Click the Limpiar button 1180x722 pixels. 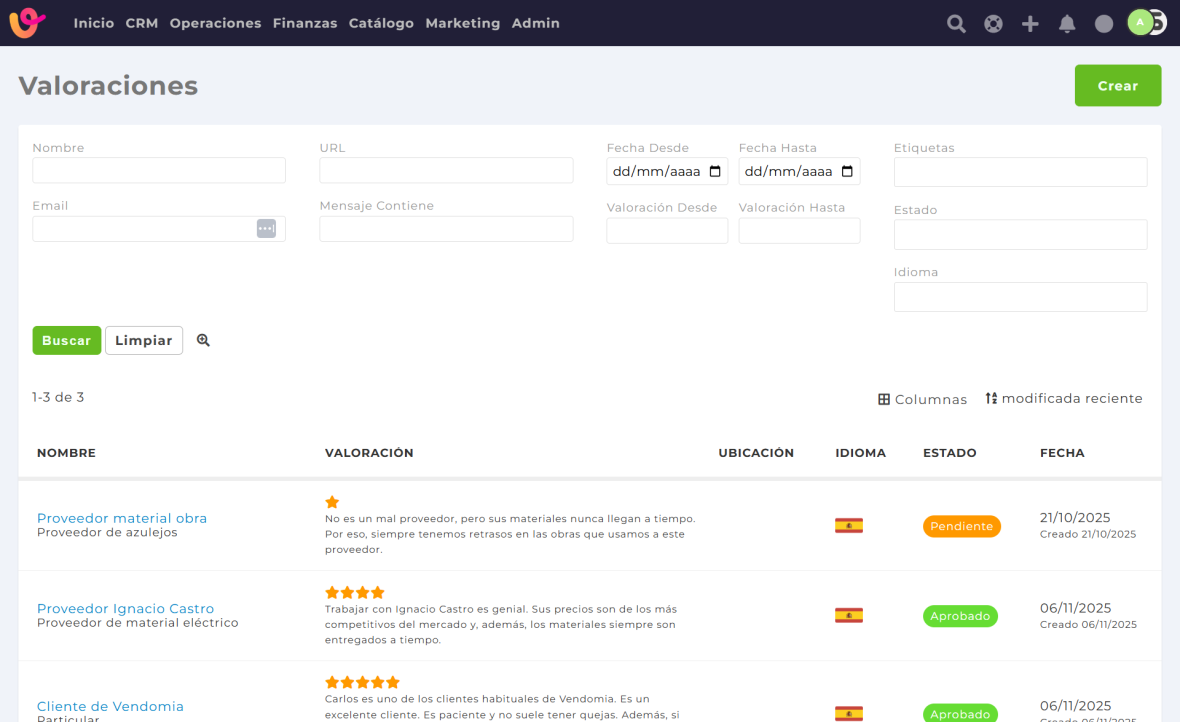[144, 341]
